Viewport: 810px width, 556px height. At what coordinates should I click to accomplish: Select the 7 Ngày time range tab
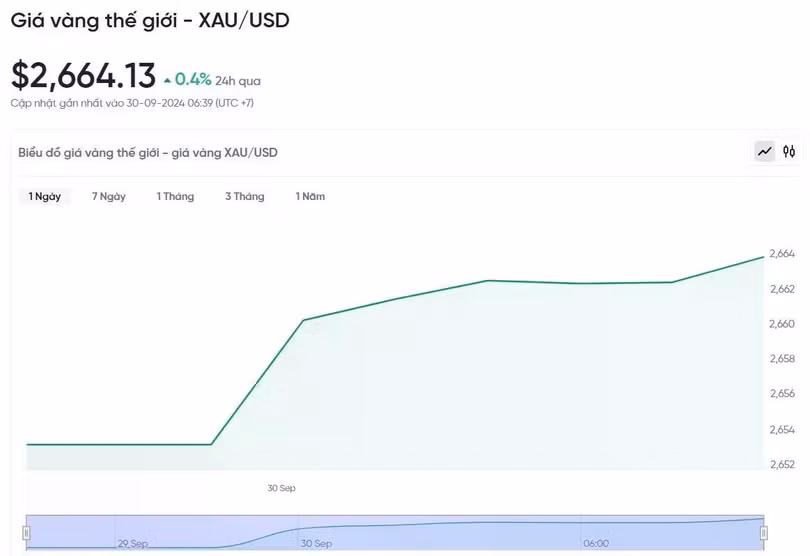pos(109,197)
